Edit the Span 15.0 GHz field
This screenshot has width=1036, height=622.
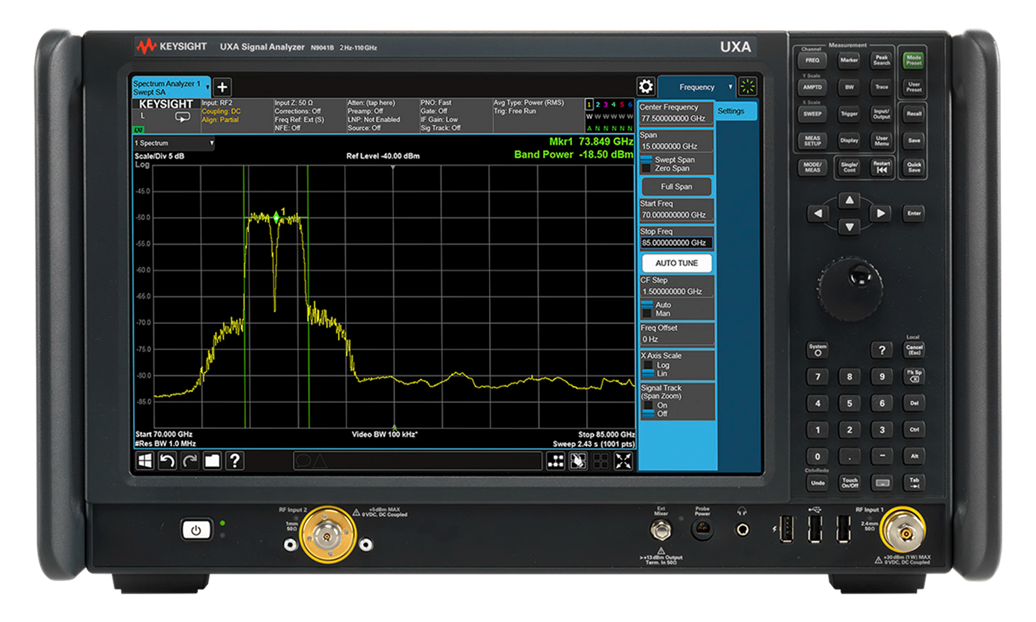tap(677, 141)
